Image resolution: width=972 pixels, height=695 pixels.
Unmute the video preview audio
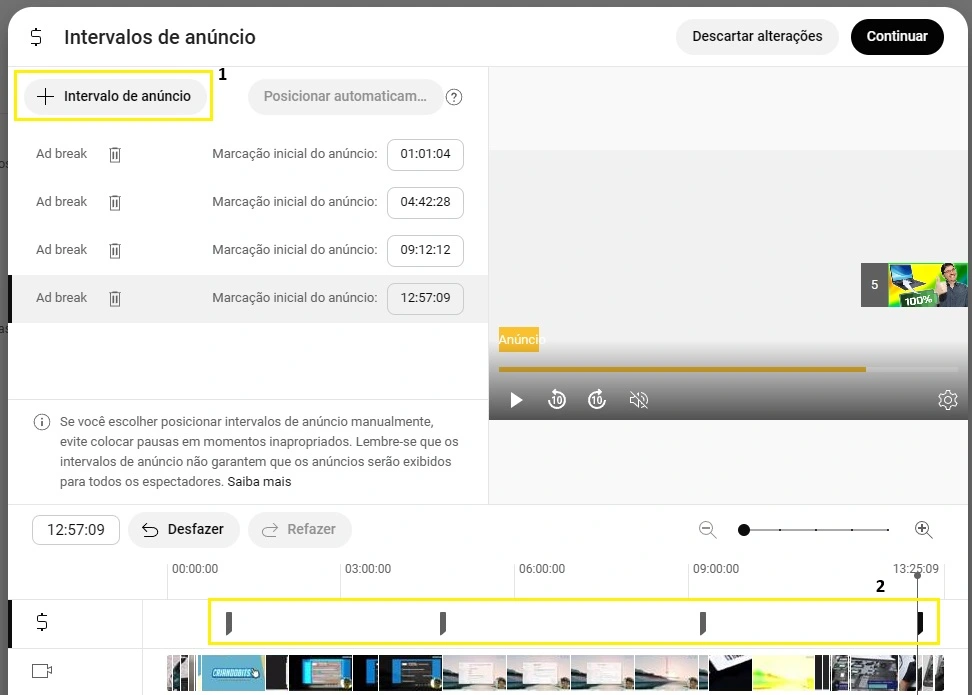pyautogui.click(x=637, y=400)
